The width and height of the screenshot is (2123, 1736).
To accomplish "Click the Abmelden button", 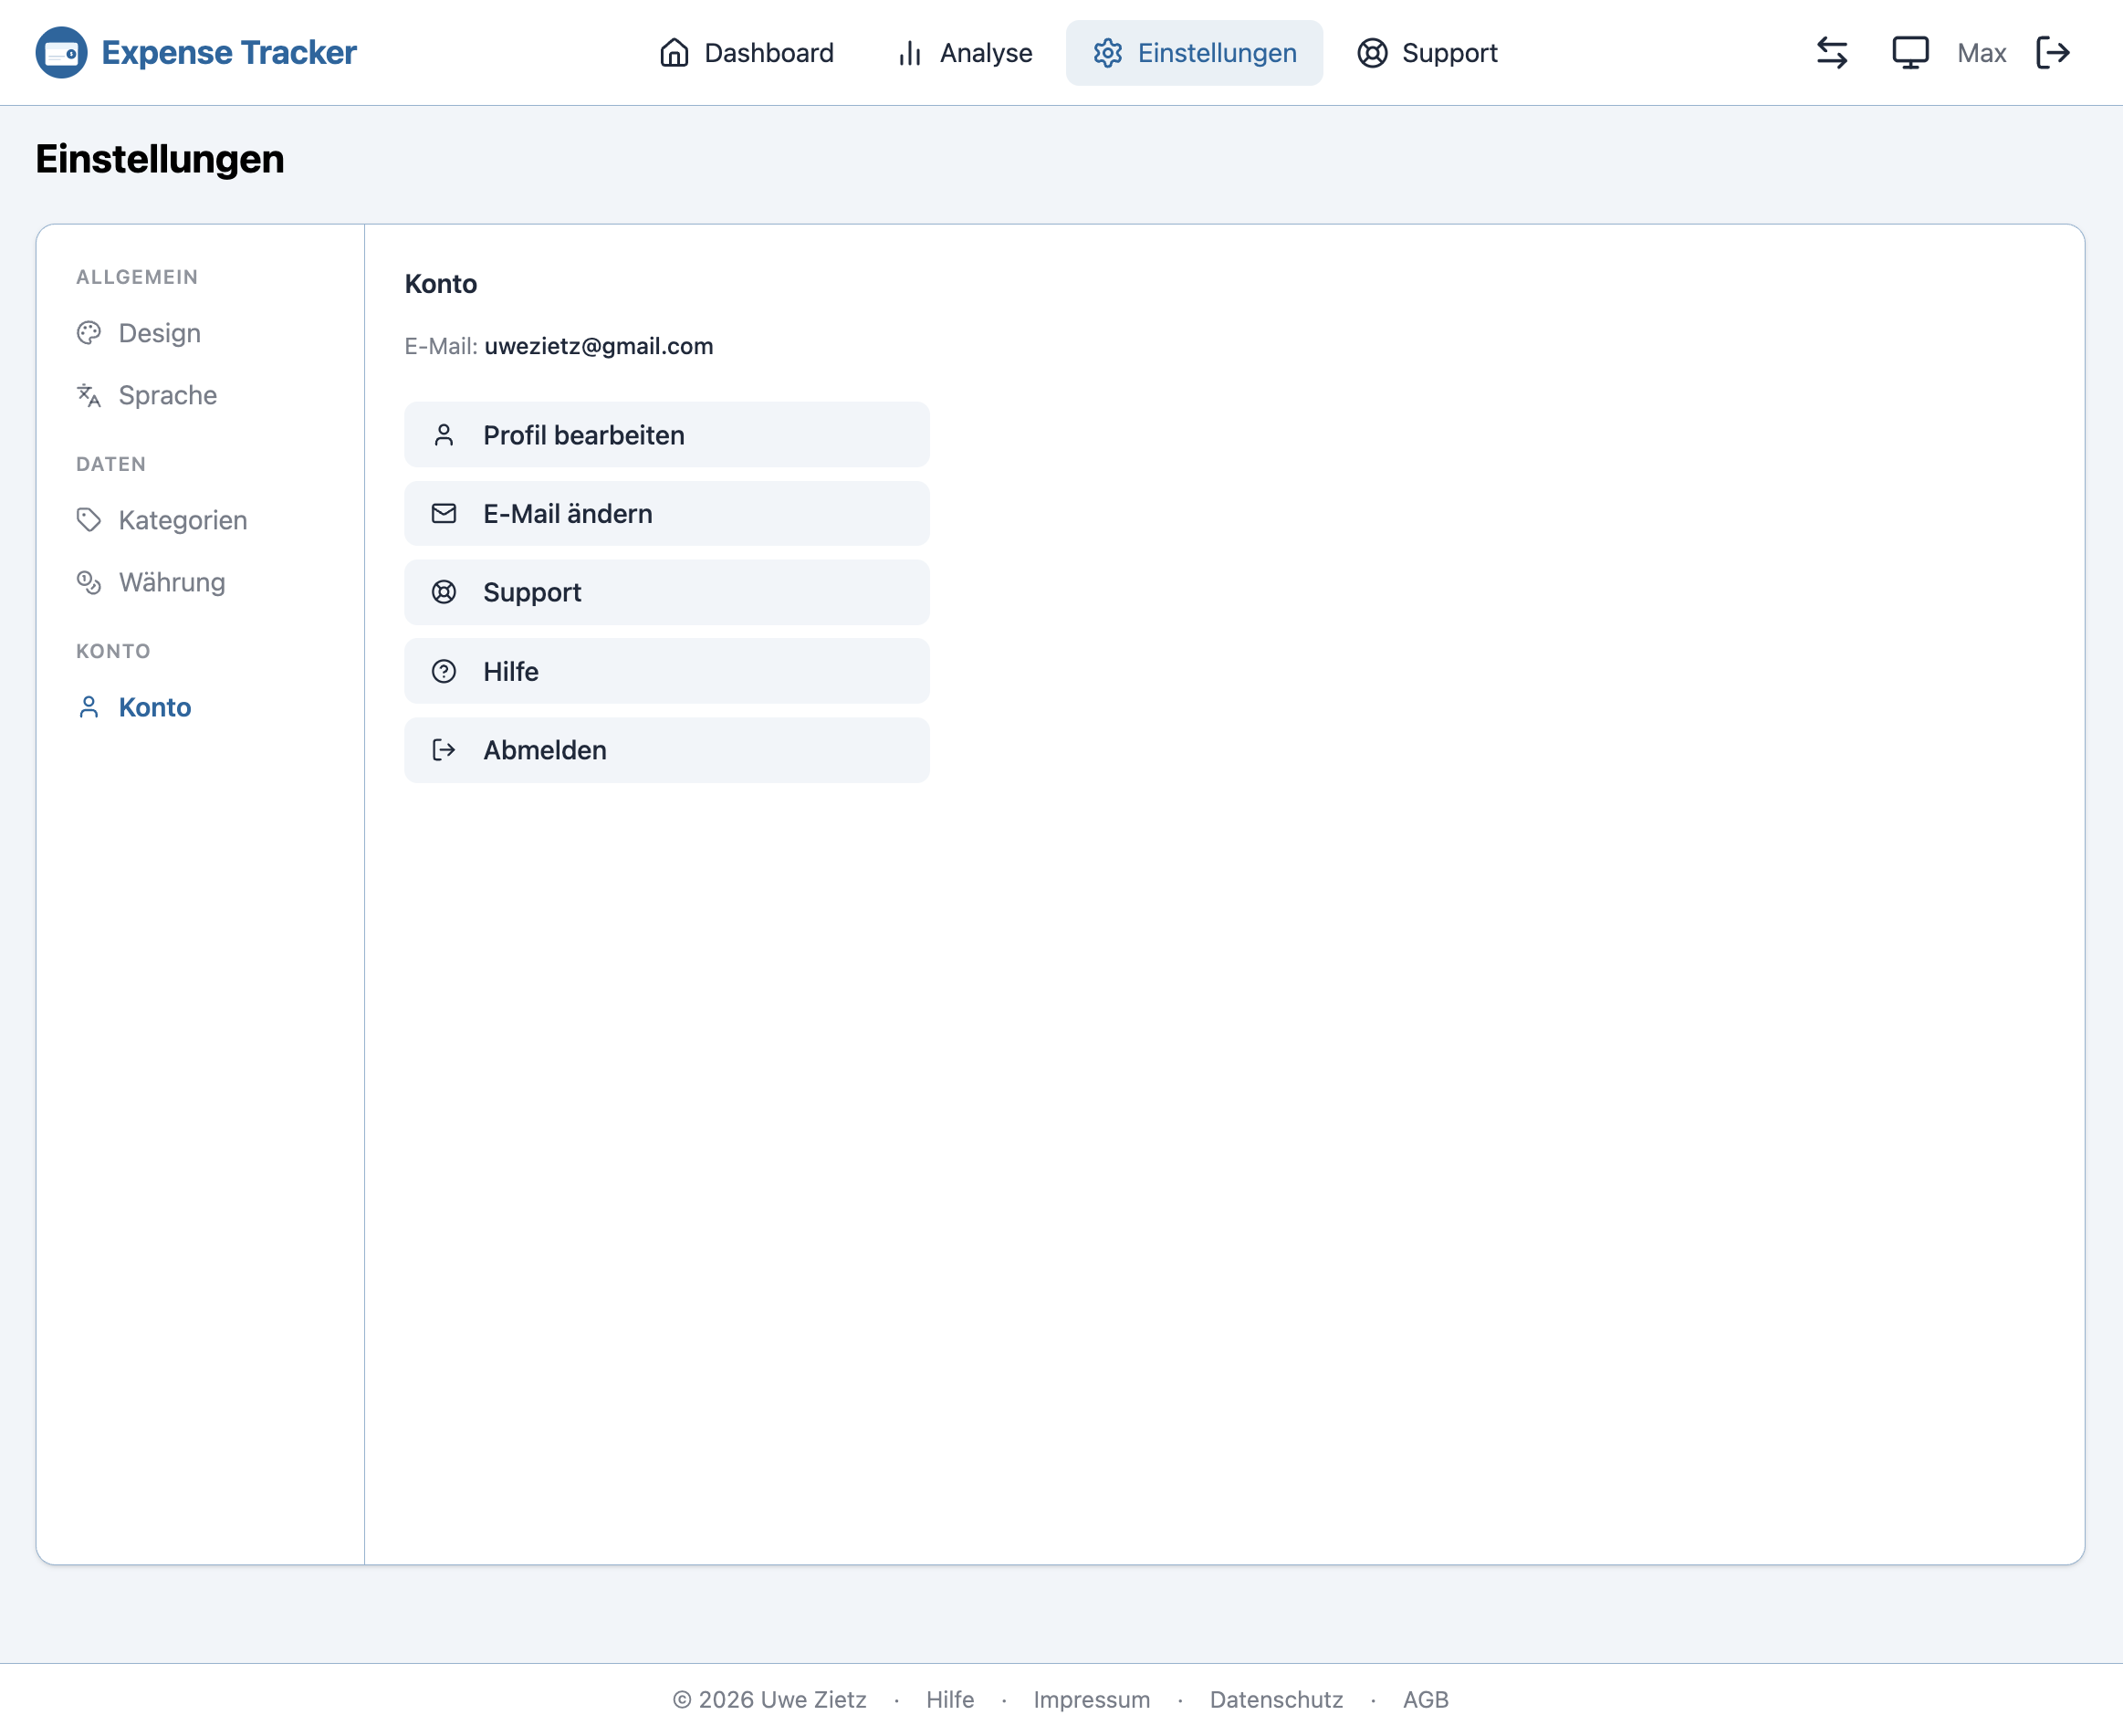I will coord(666,750).
